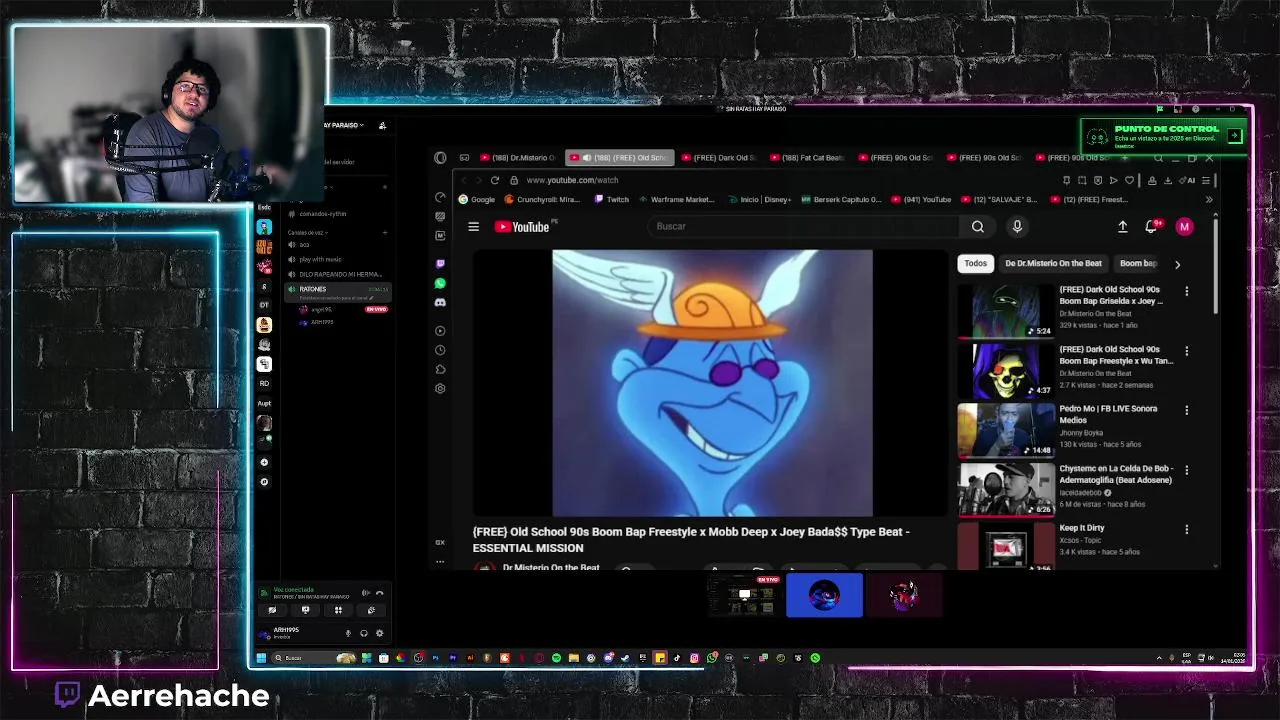Click the main video player with blue character
Image resolution: width=1280 pixels, height=720 pixels.
pos(712,383)
